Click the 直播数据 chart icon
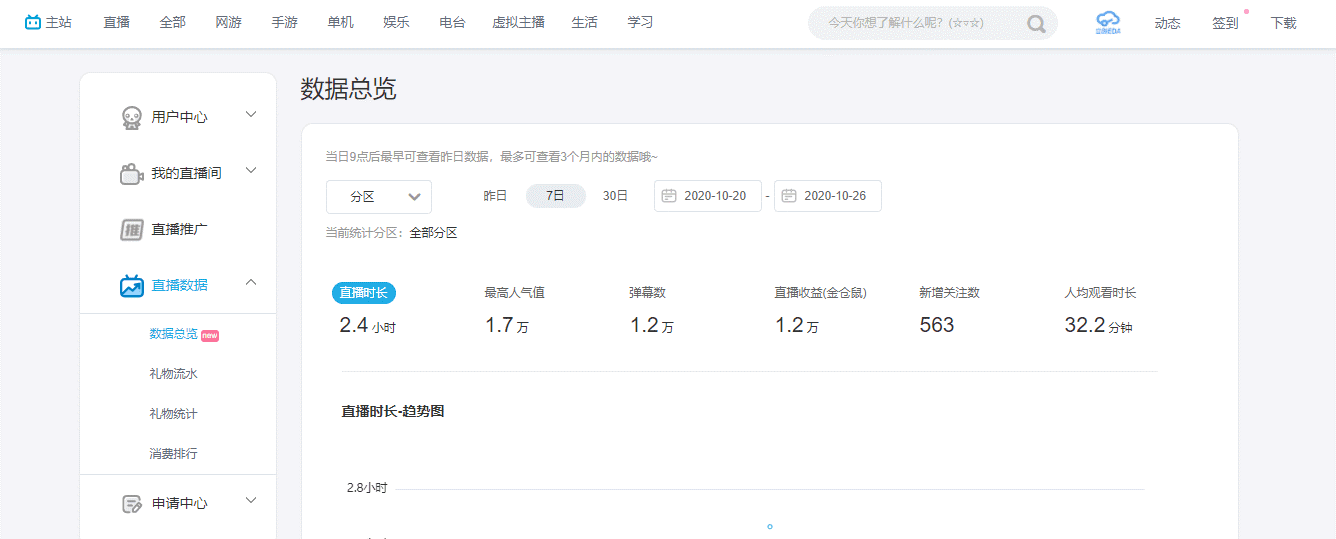This screenshot has width=1336, height=539. click(x=131, y=285)
